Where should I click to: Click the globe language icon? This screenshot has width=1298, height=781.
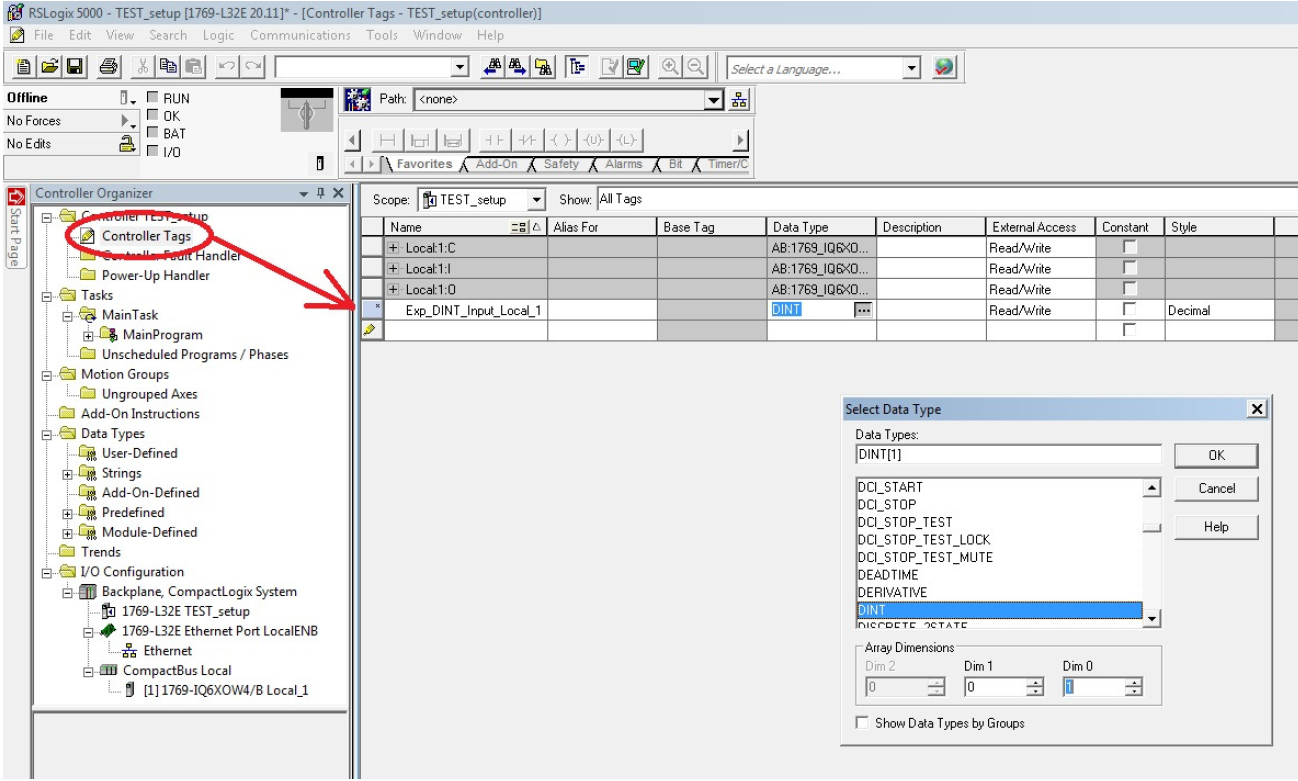tap(944, 68)
